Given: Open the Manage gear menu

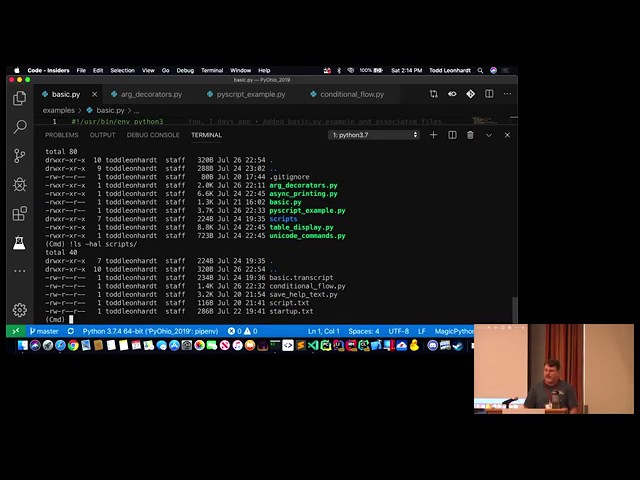Looking at the screenshot, I should click(x=20, y=310).
